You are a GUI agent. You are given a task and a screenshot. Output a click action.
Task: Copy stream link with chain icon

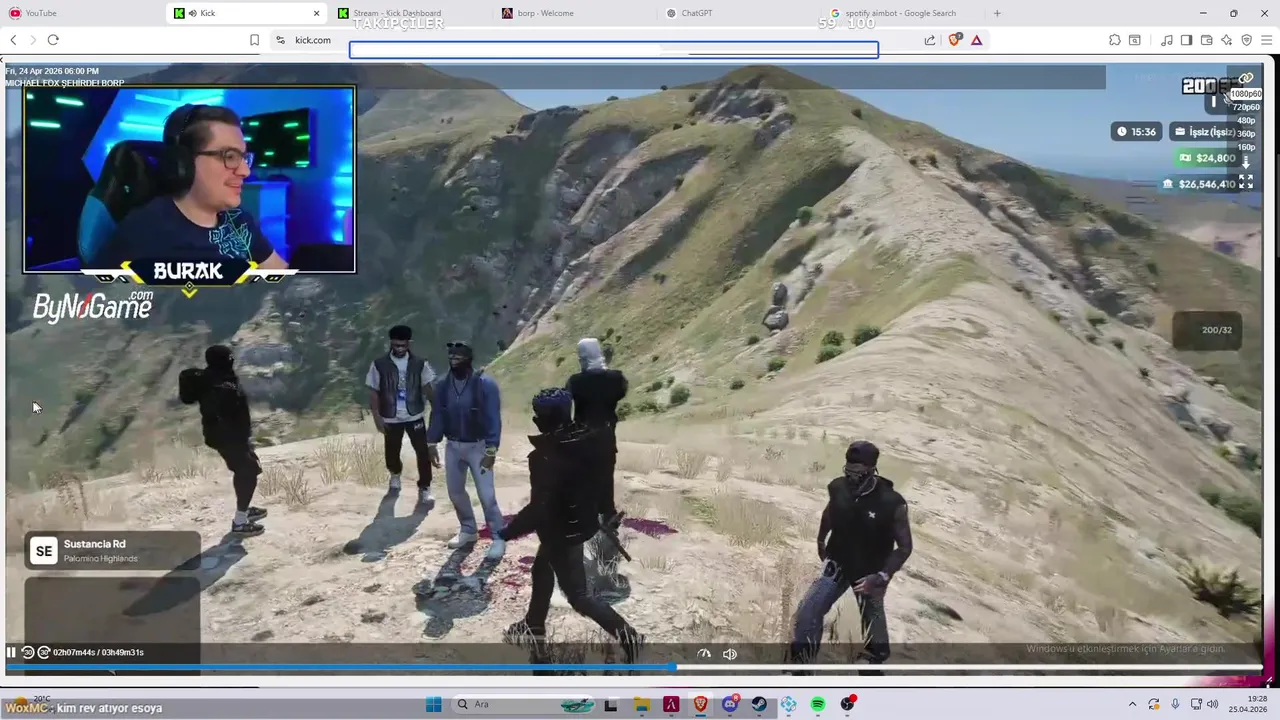click(1246, 78)
